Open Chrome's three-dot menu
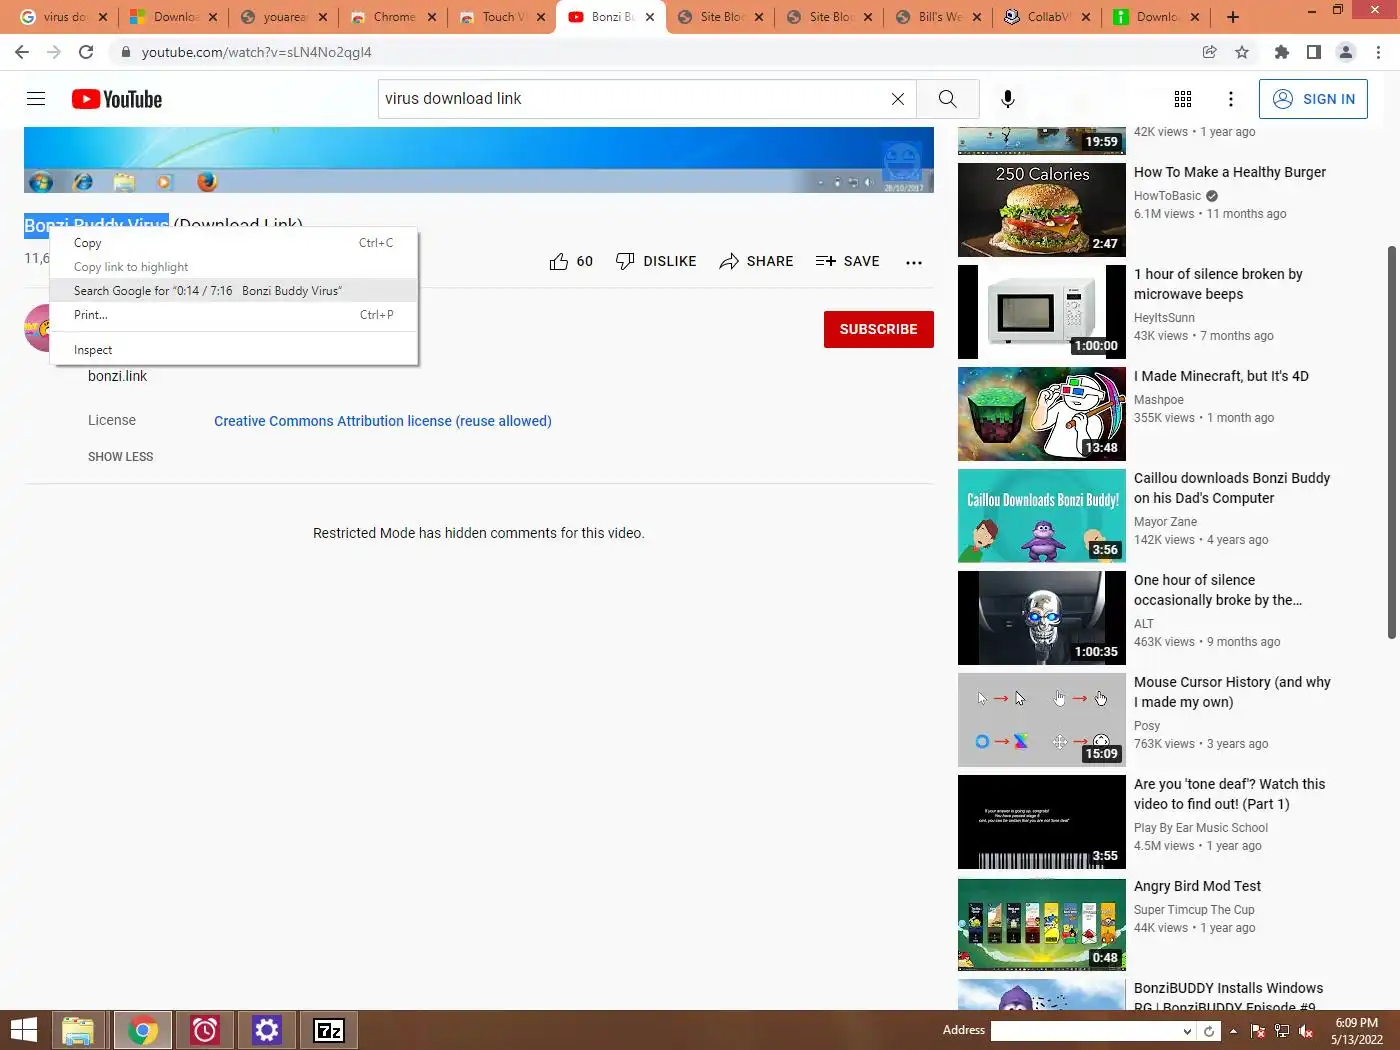 tap(1379, 52)
